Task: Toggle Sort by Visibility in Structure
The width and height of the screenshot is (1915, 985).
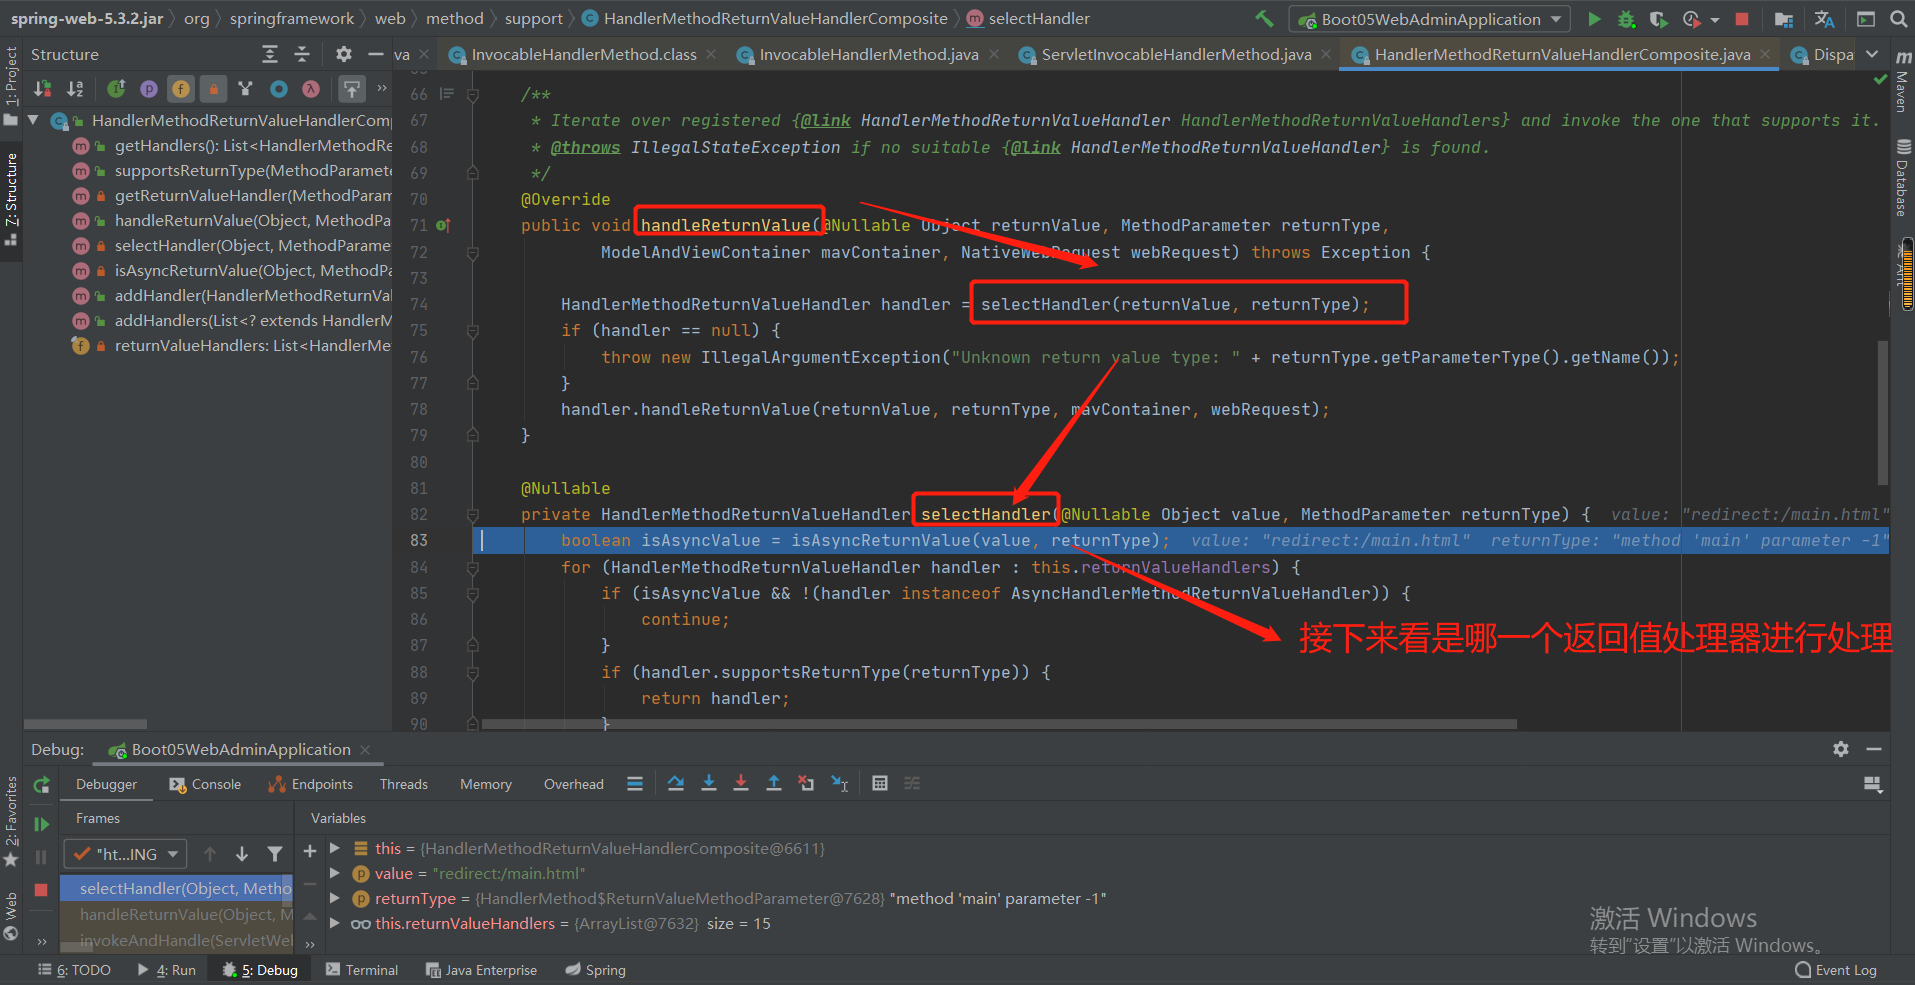Action: tap(42, 89)
